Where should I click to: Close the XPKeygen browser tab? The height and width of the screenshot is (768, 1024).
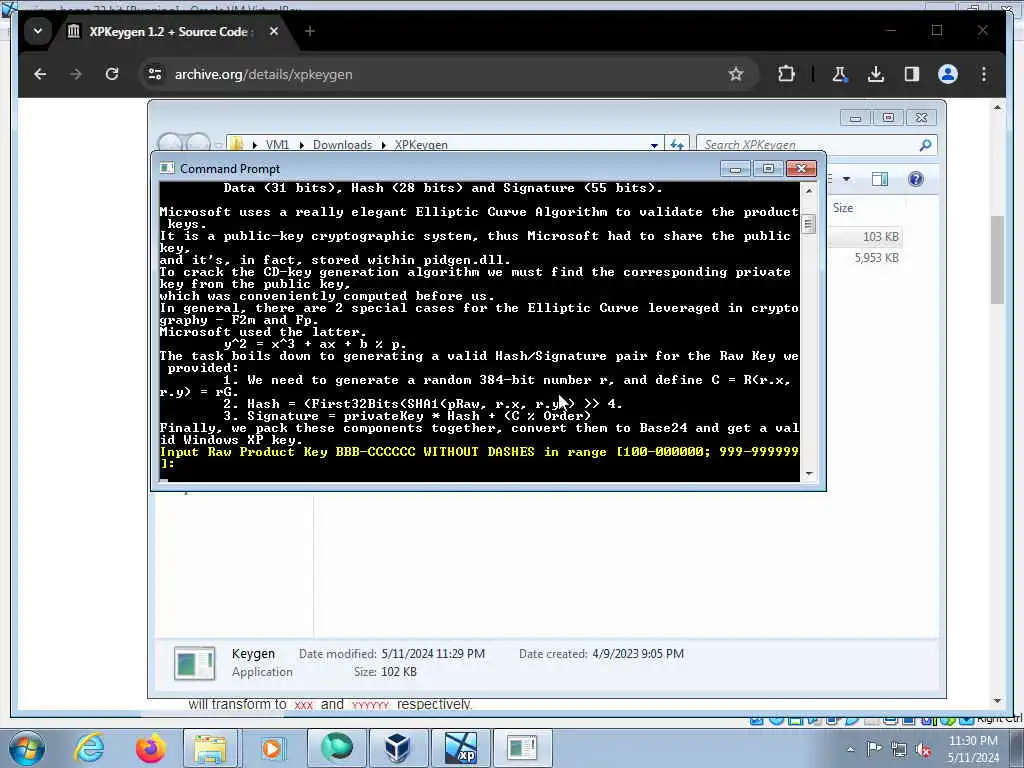click(274, 31)
